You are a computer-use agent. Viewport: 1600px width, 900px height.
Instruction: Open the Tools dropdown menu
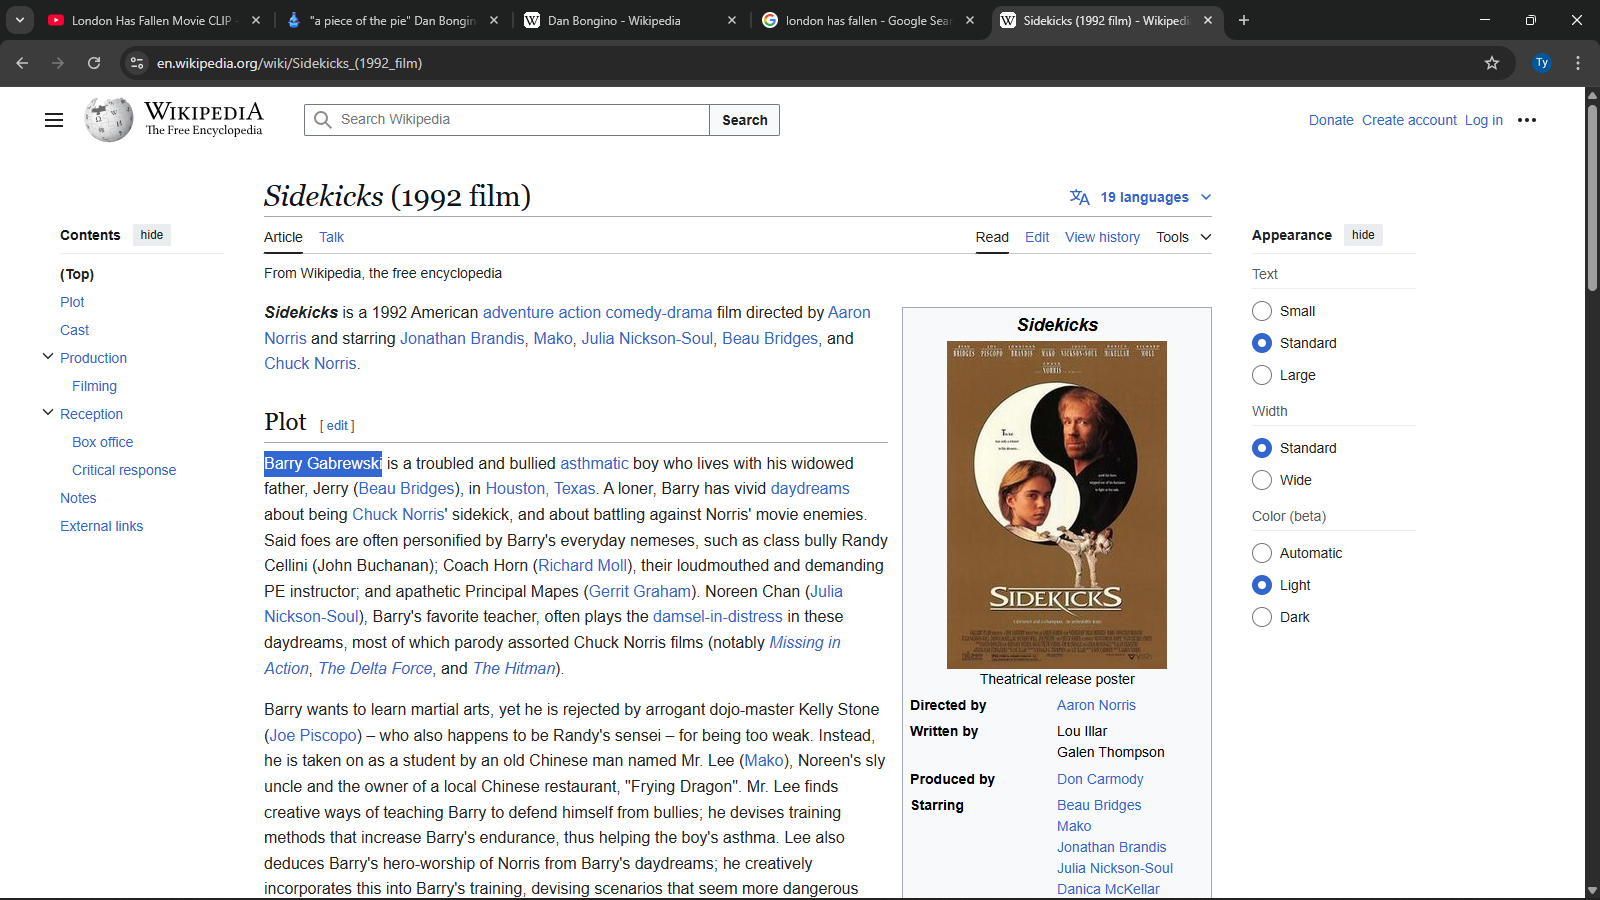point(1184,237)
